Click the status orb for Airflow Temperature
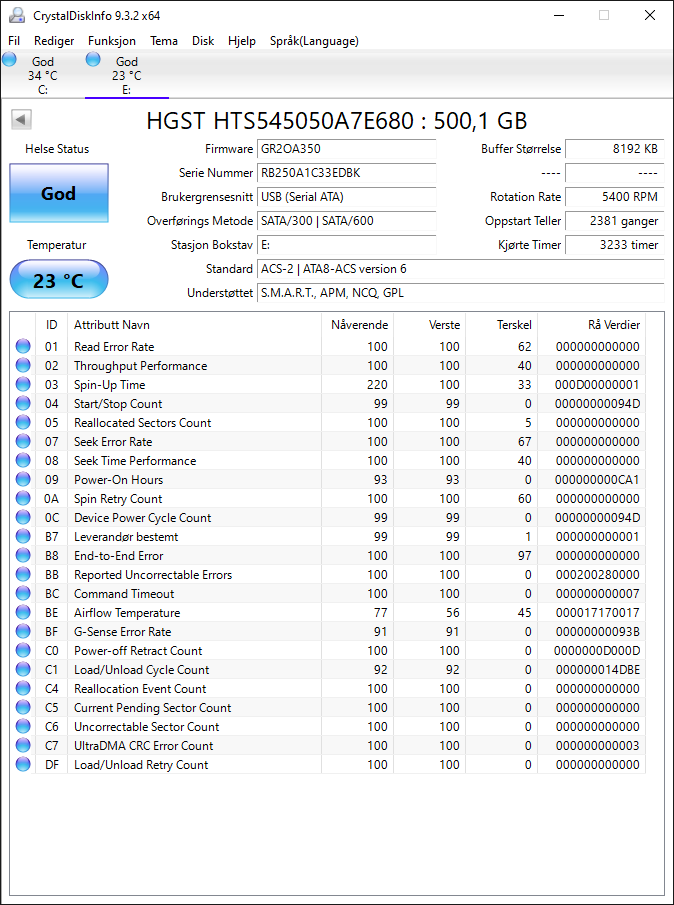674x905 pixels. (23, 612)
